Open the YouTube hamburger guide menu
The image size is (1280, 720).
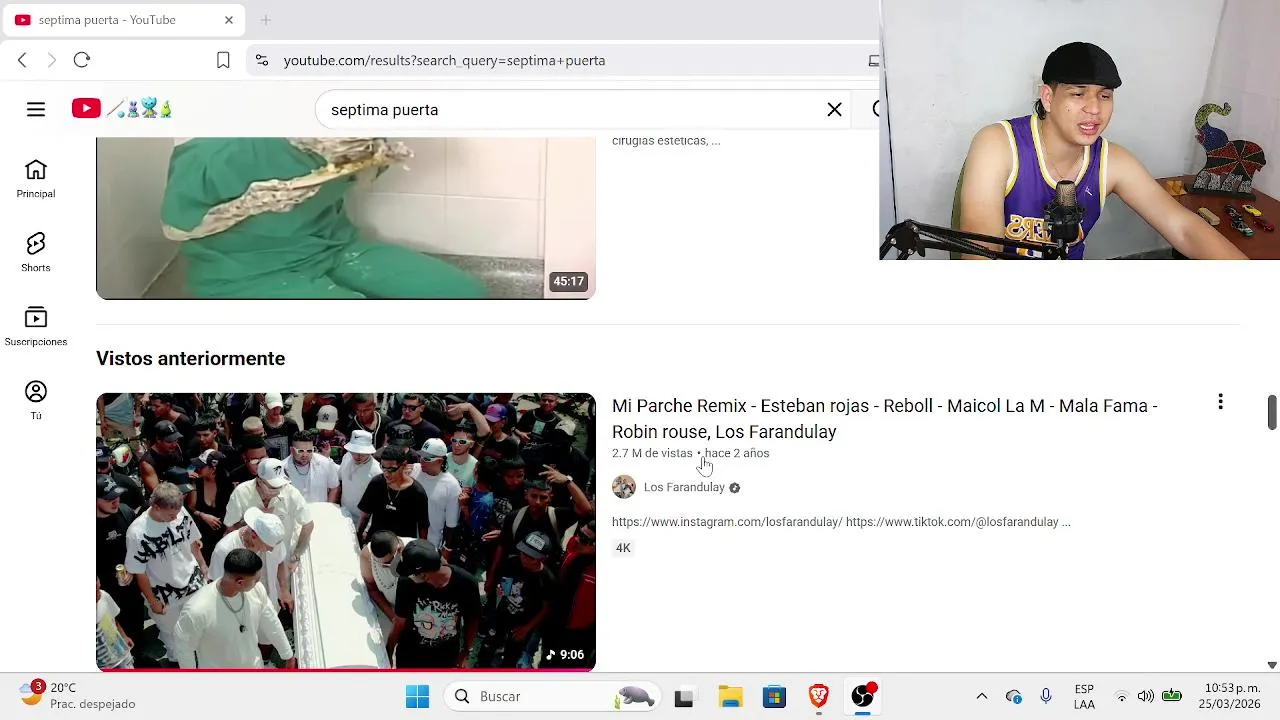click(x=36, y=109)
